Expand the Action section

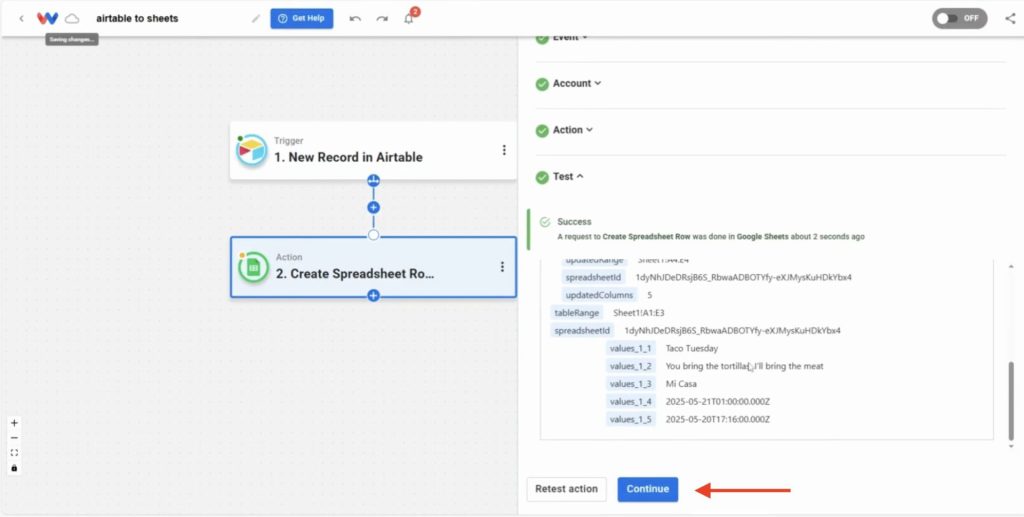click(x=573, y=130)
